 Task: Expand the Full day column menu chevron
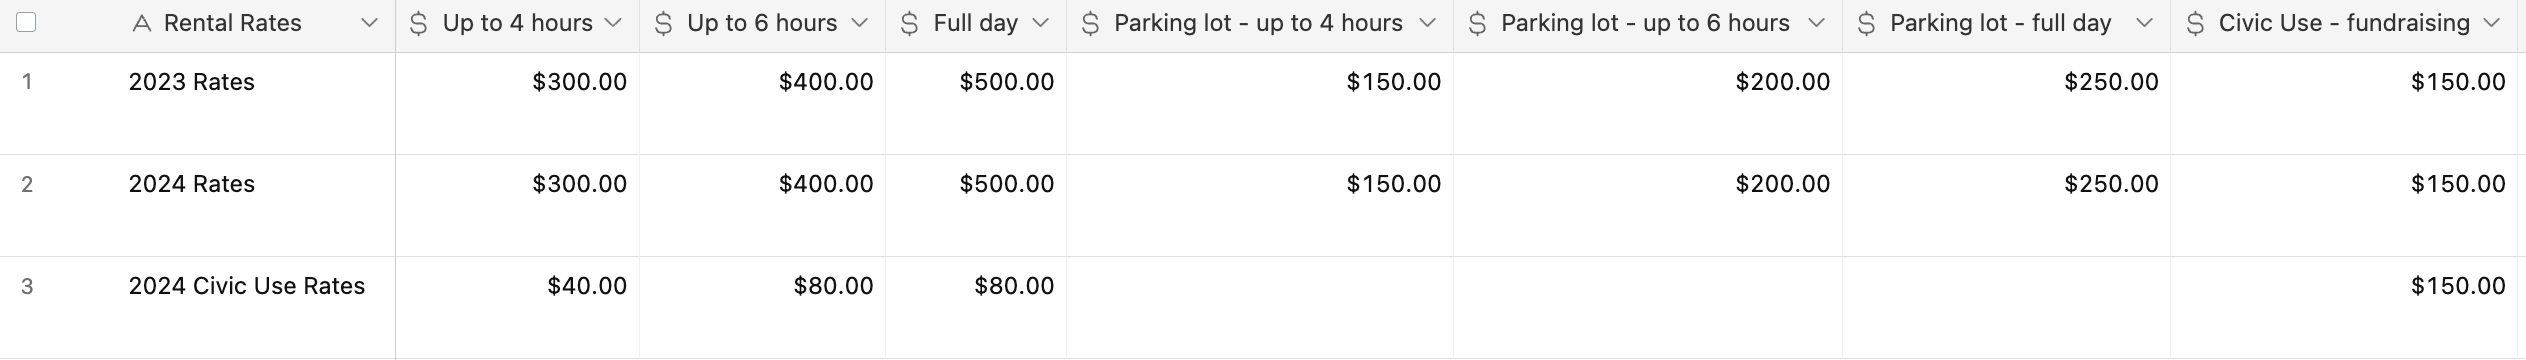pyautogui.click(x=1041, y=24)
